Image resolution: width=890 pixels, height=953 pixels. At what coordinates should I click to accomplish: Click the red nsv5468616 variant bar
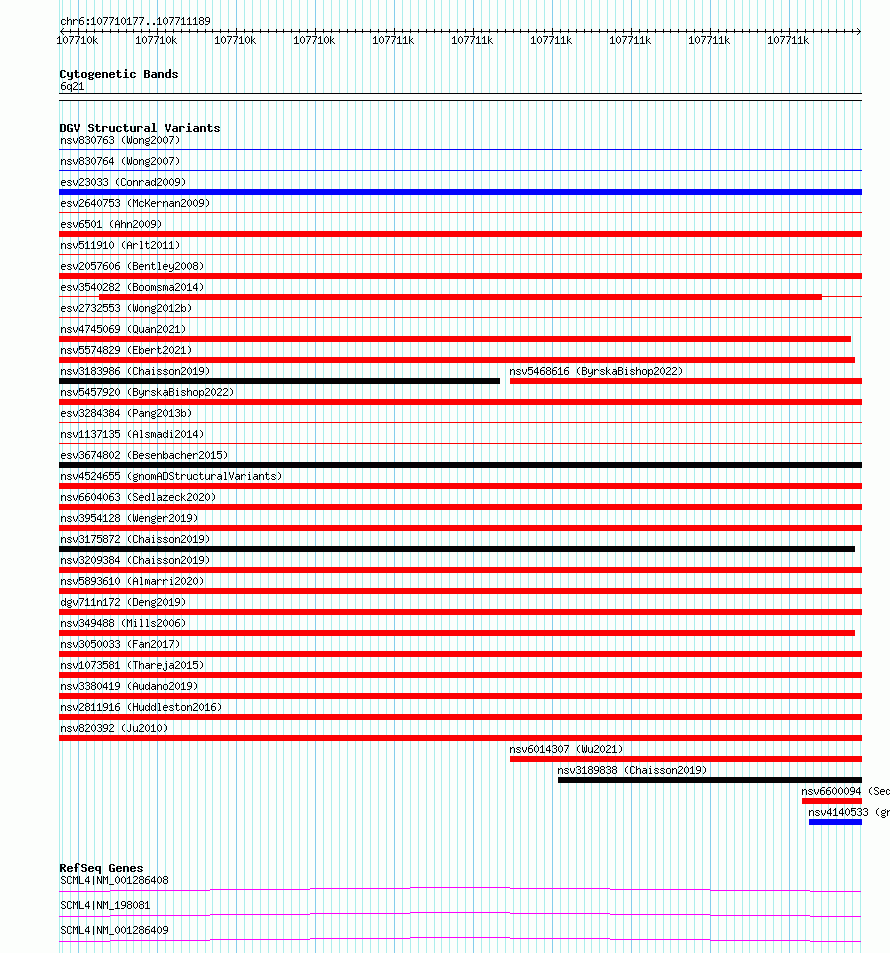[x=686, y=381]
